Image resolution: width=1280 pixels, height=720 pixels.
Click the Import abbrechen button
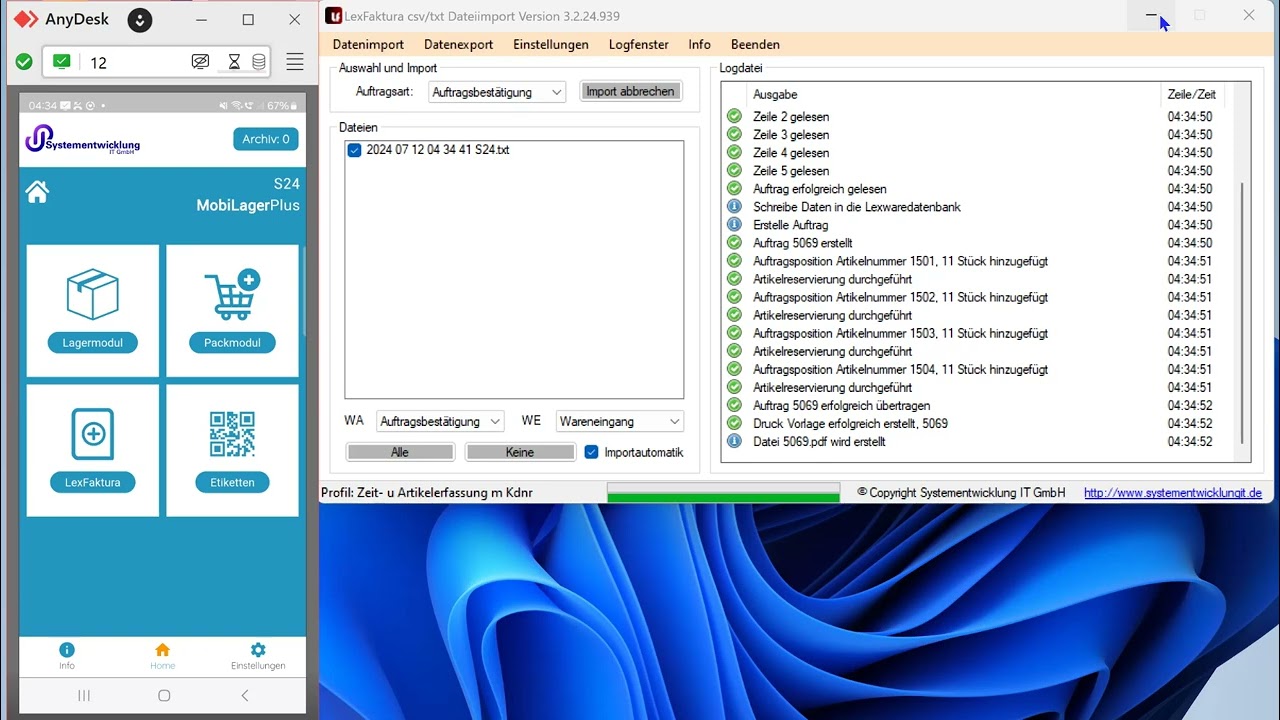pos(631,91)
